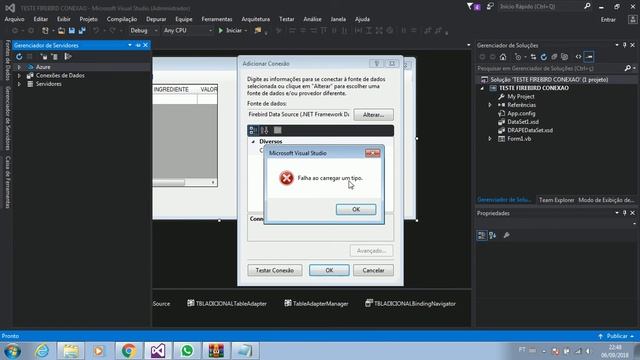
Task: Click Properties wrench icon in solution toolbar
Action: click(589, 57)
